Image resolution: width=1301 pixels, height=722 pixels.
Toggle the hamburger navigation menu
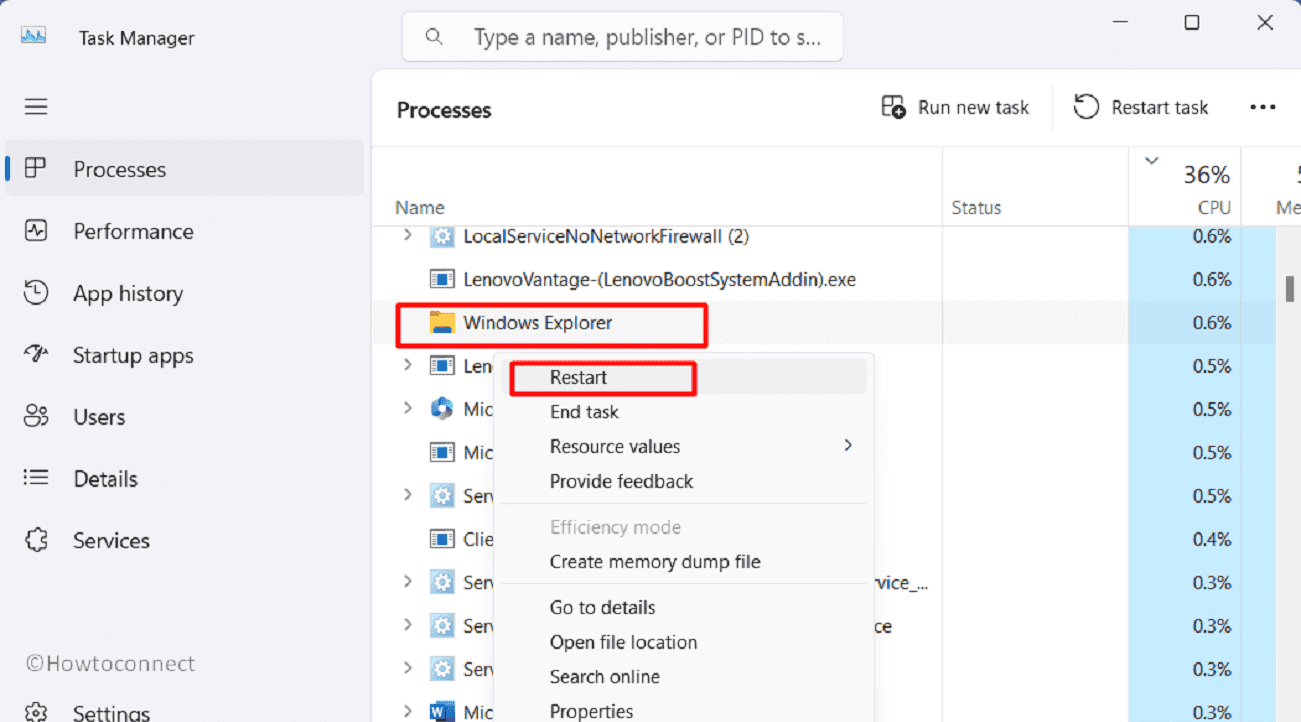click(36, 106)
